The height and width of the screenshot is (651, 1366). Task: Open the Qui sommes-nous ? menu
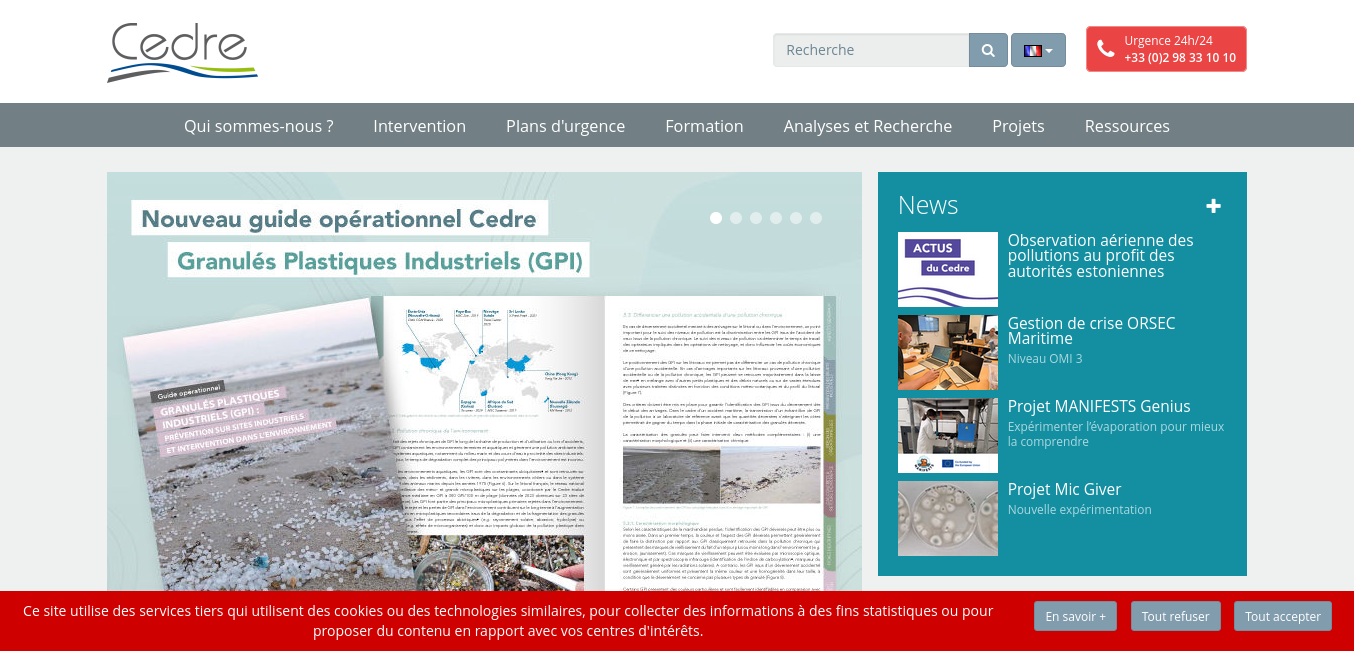pyautogui.click(x=259, y=126)
